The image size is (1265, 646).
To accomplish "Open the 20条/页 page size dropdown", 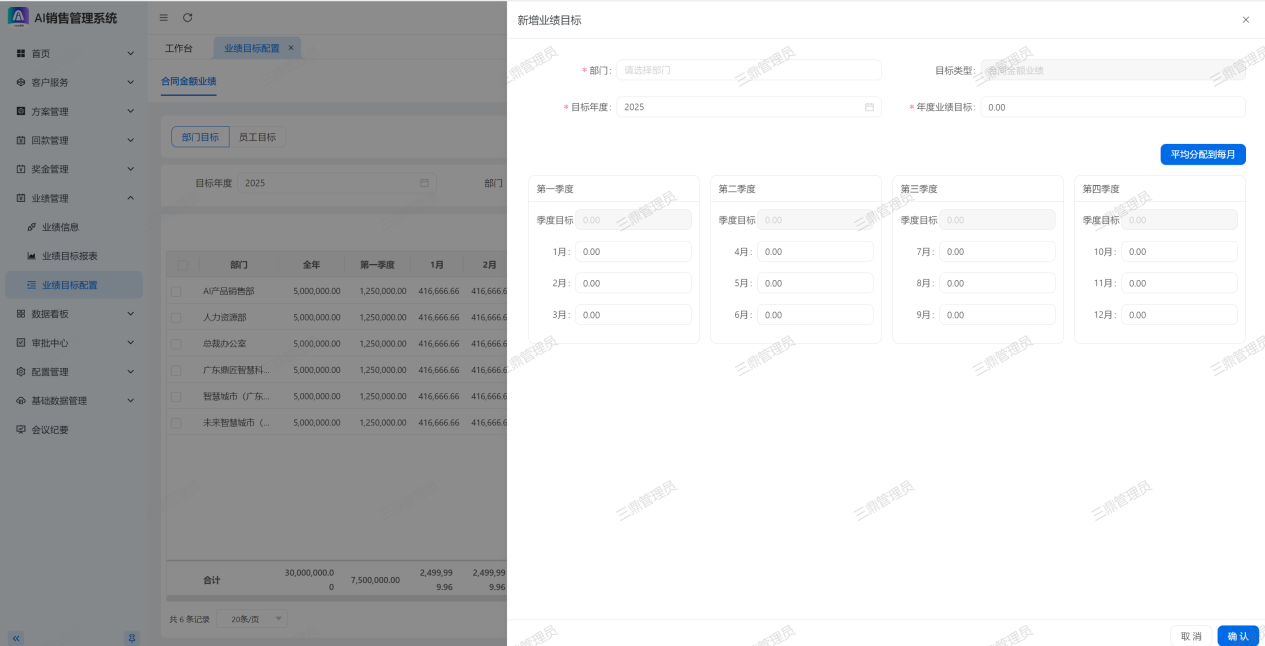I will point(251,619).
